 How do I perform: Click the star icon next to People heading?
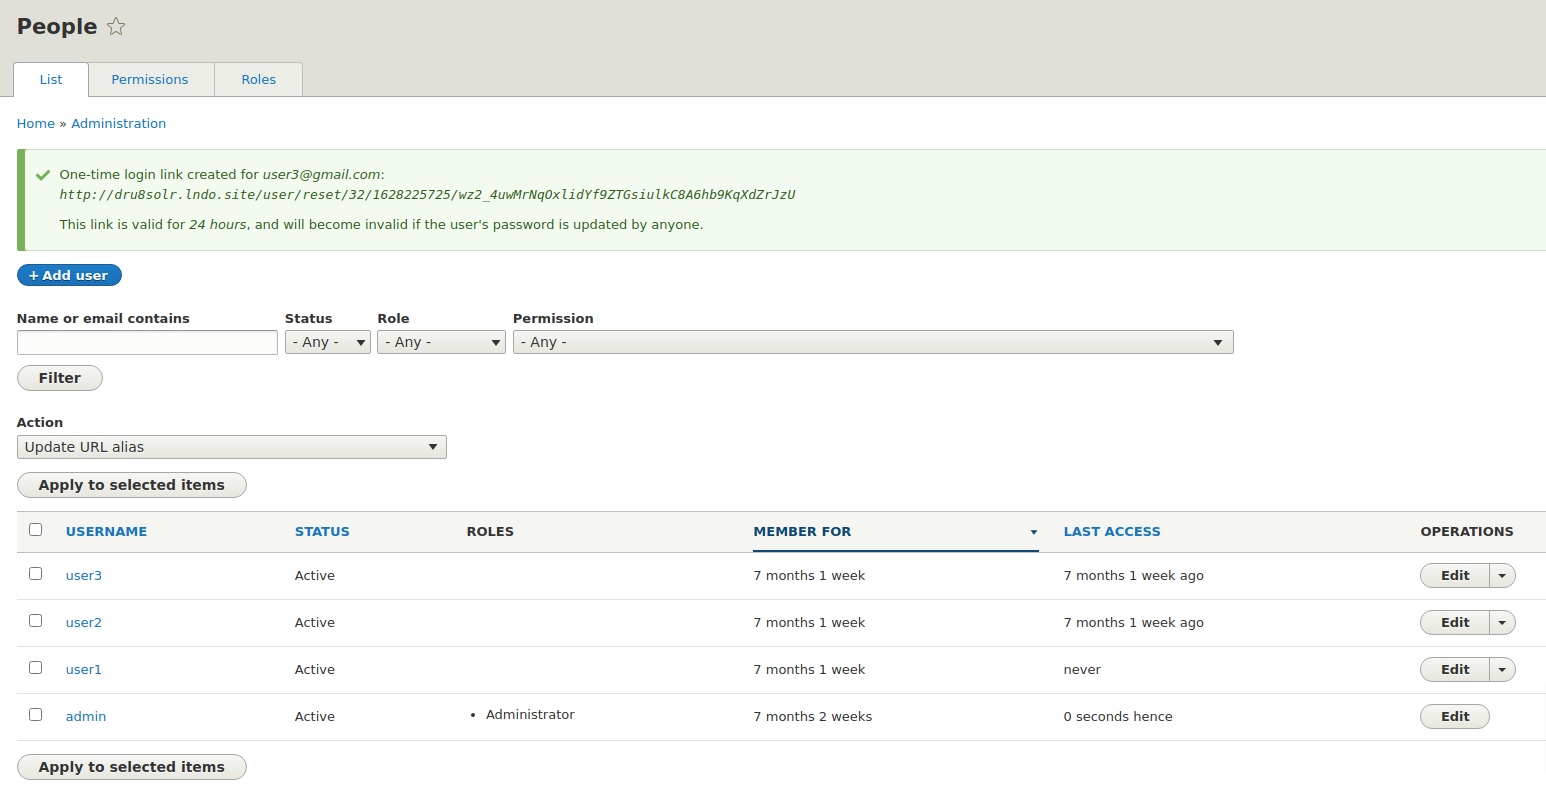coord(116,26)
